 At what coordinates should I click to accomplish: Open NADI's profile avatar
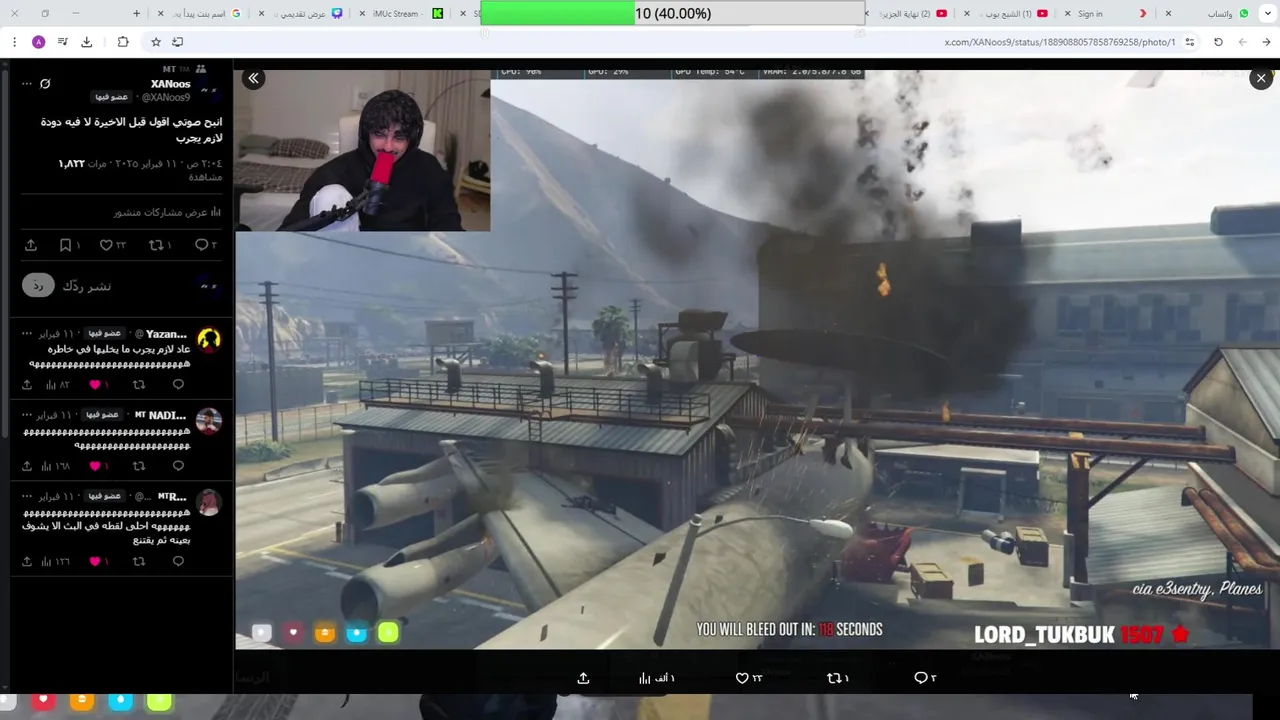209,421
